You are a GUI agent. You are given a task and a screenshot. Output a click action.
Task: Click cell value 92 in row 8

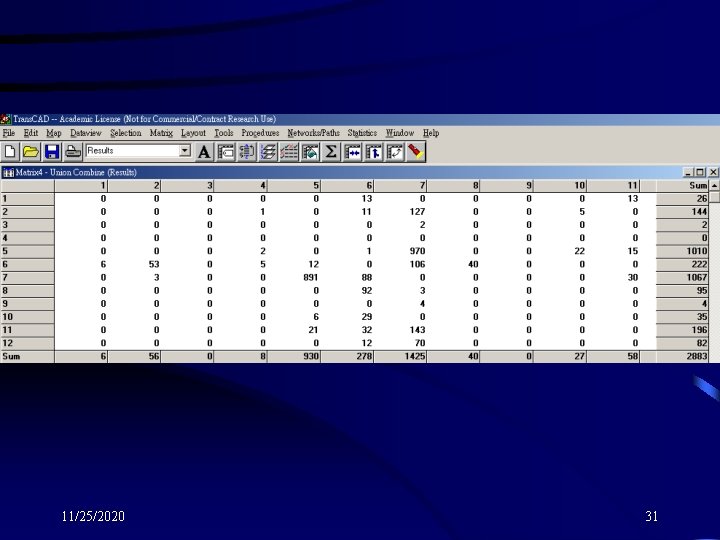[x=366, y=291]
